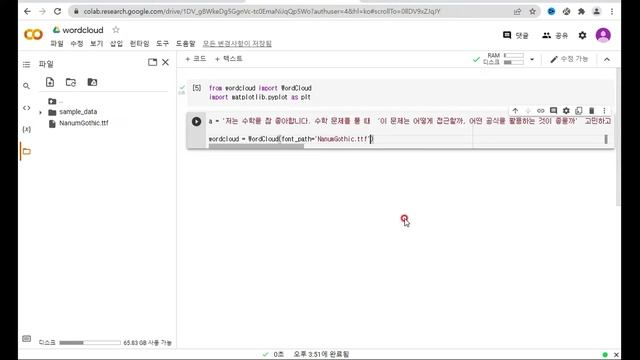Viewport: 640px width, 360px height.
Task: Open the table of contents panel
Action: click(27, 64)
